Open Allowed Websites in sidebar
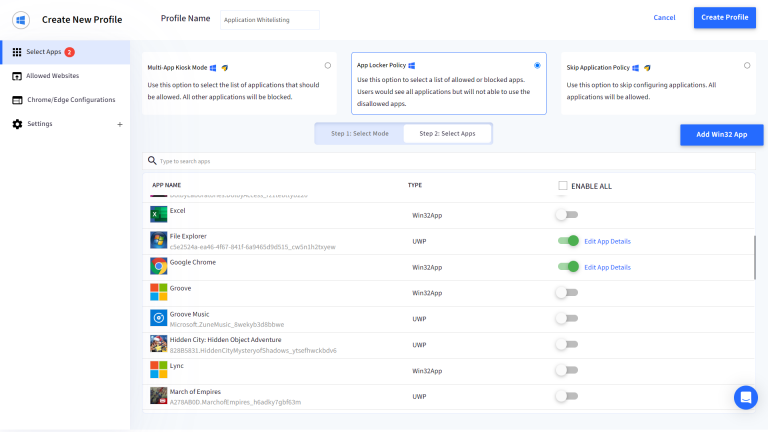This screenshot has width=768, height=432. click(x=52, y=76)
